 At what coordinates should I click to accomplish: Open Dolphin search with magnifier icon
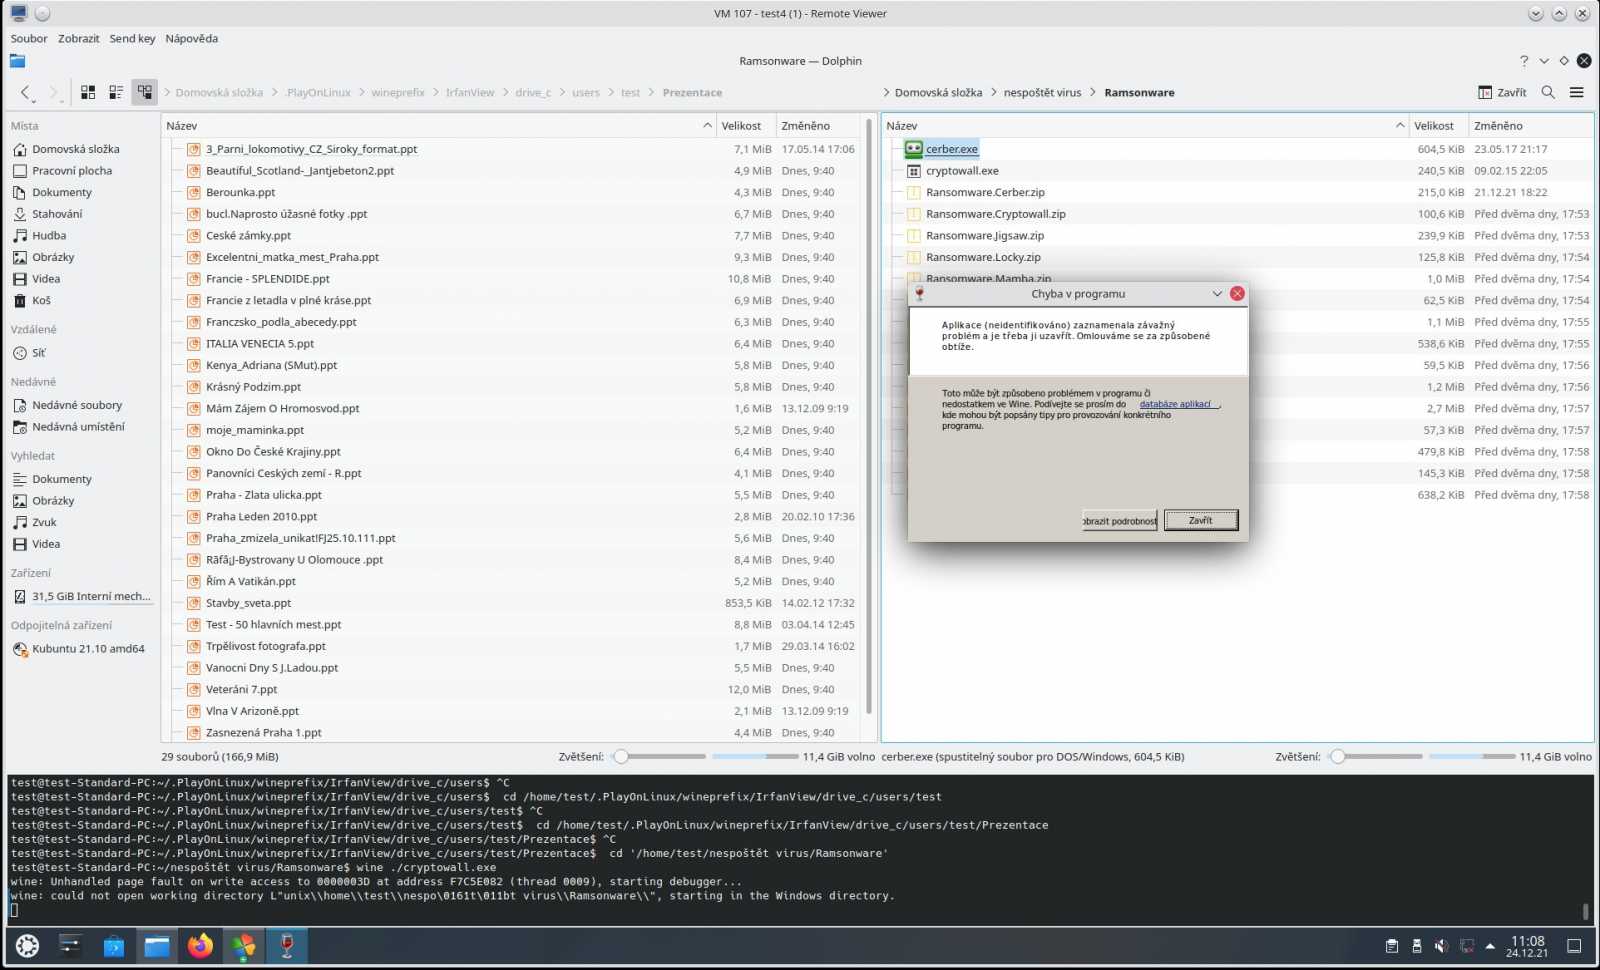tap(1548, 92)
